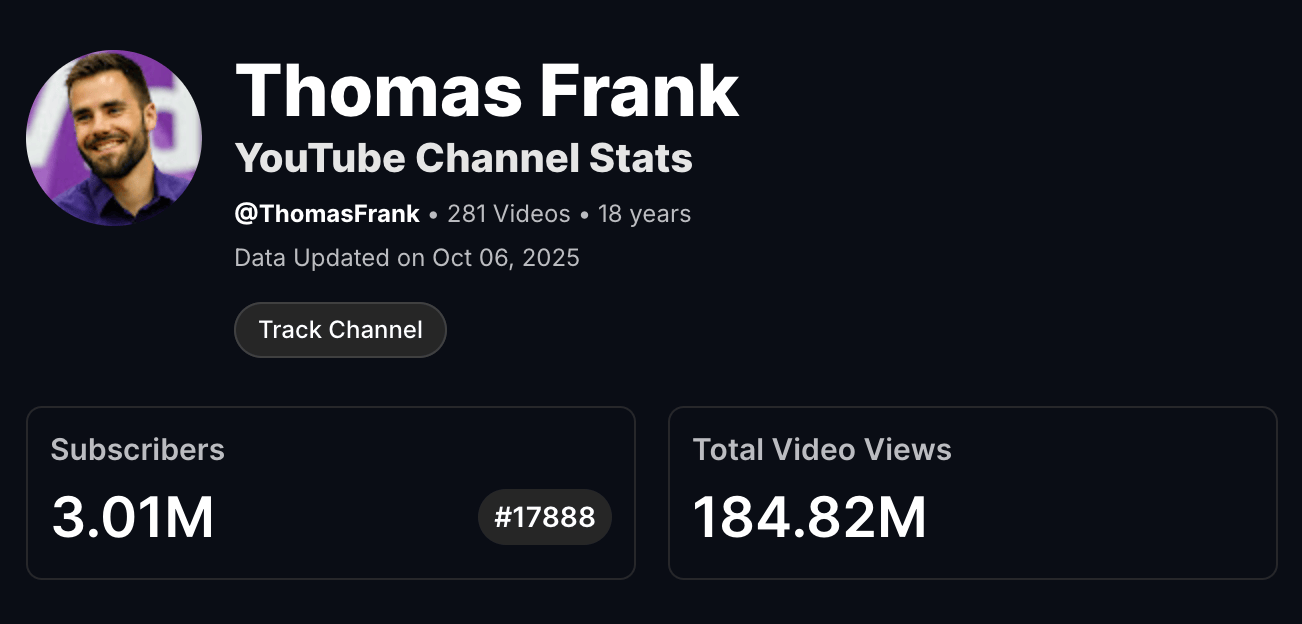Click the Total Video Views label

coord(823,450)
